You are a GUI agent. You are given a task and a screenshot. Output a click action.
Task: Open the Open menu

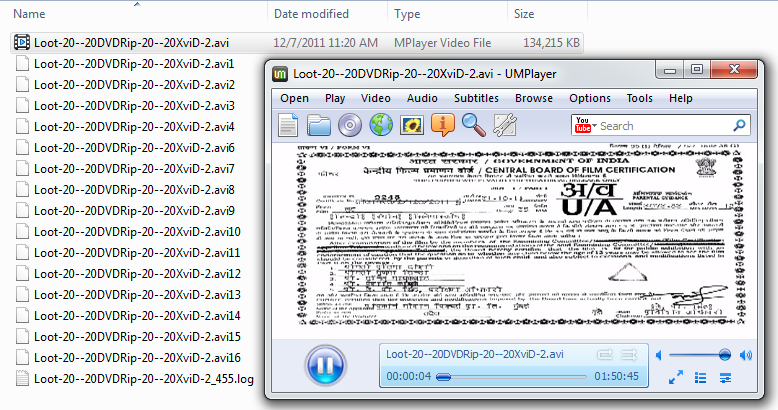[294, 98]
